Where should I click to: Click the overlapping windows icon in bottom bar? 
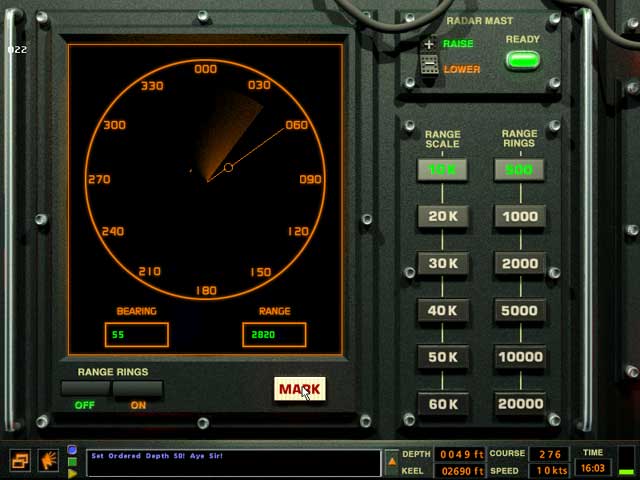(x=20, y=461)
